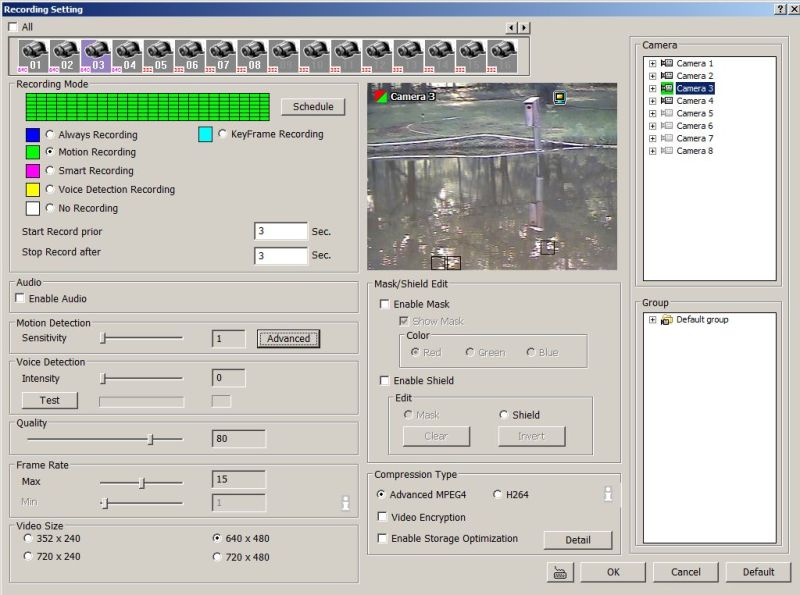Click the Quality slider handle

151,439
